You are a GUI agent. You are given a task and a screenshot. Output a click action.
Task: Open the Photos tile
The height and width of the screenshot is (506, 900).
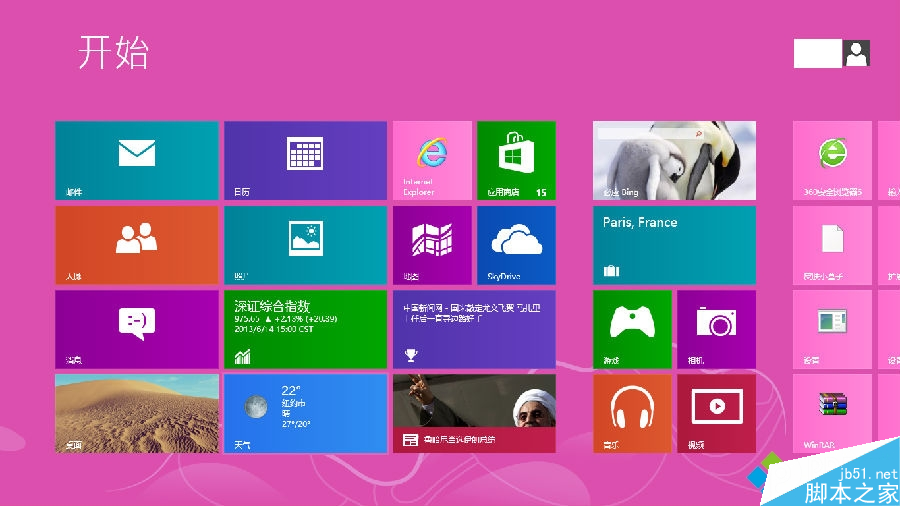pos(305,244)
